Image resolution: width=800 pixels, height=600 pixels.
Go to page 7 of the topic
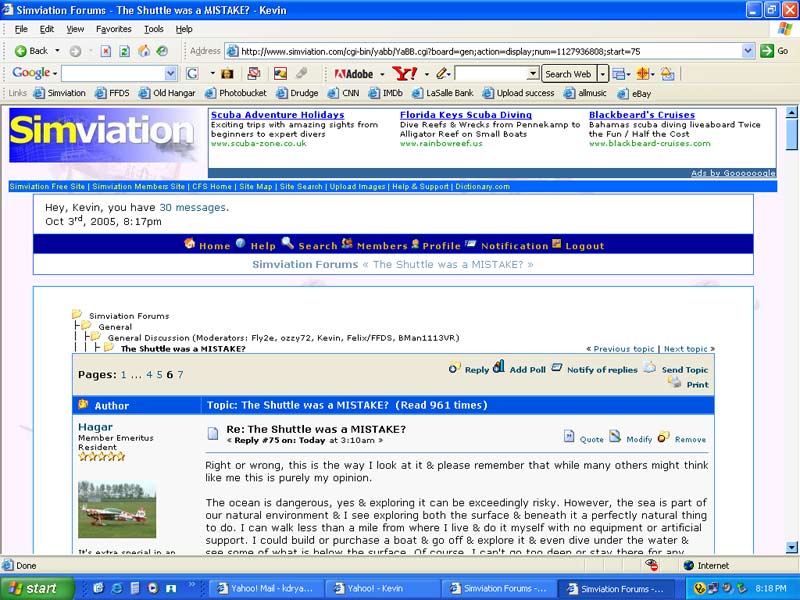180,375
